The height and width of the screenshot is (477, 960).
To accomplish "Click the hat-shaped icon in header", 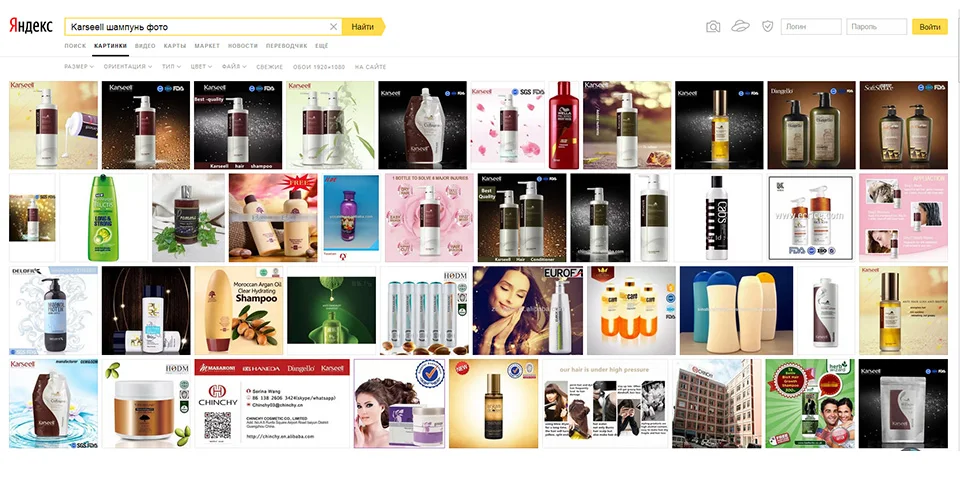I will (740, 26).
